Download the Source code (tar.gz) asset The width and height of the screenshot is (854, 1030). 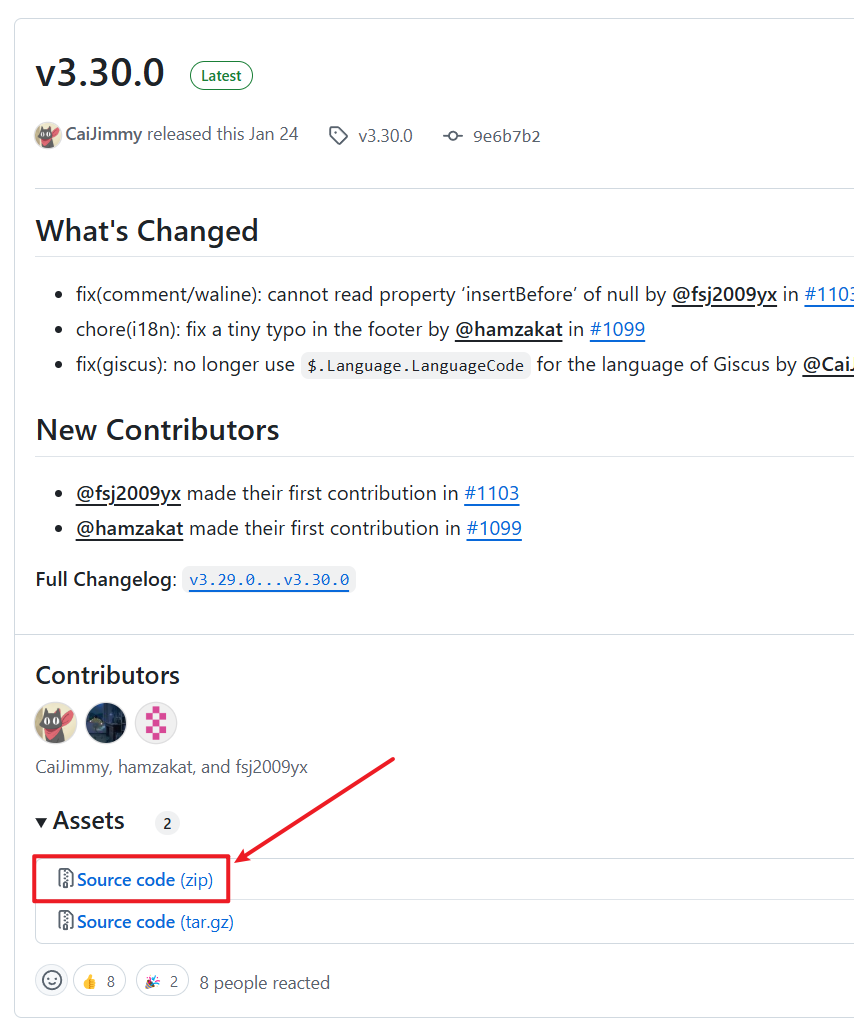(x=155, y=922)
